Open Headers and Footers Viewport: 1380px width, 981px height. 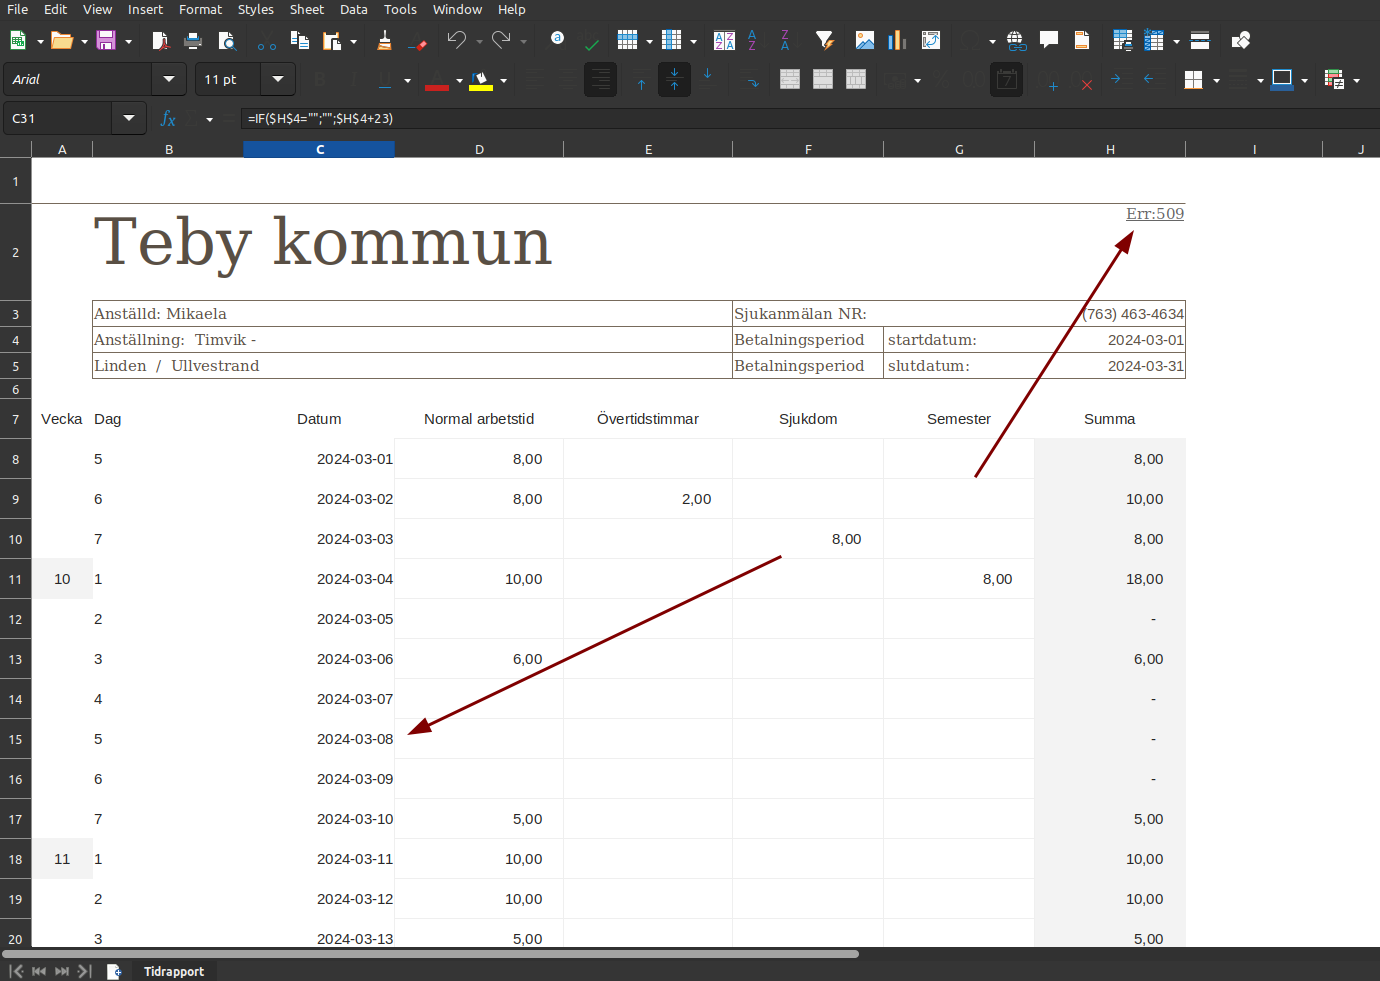(x=1082, y=40)
